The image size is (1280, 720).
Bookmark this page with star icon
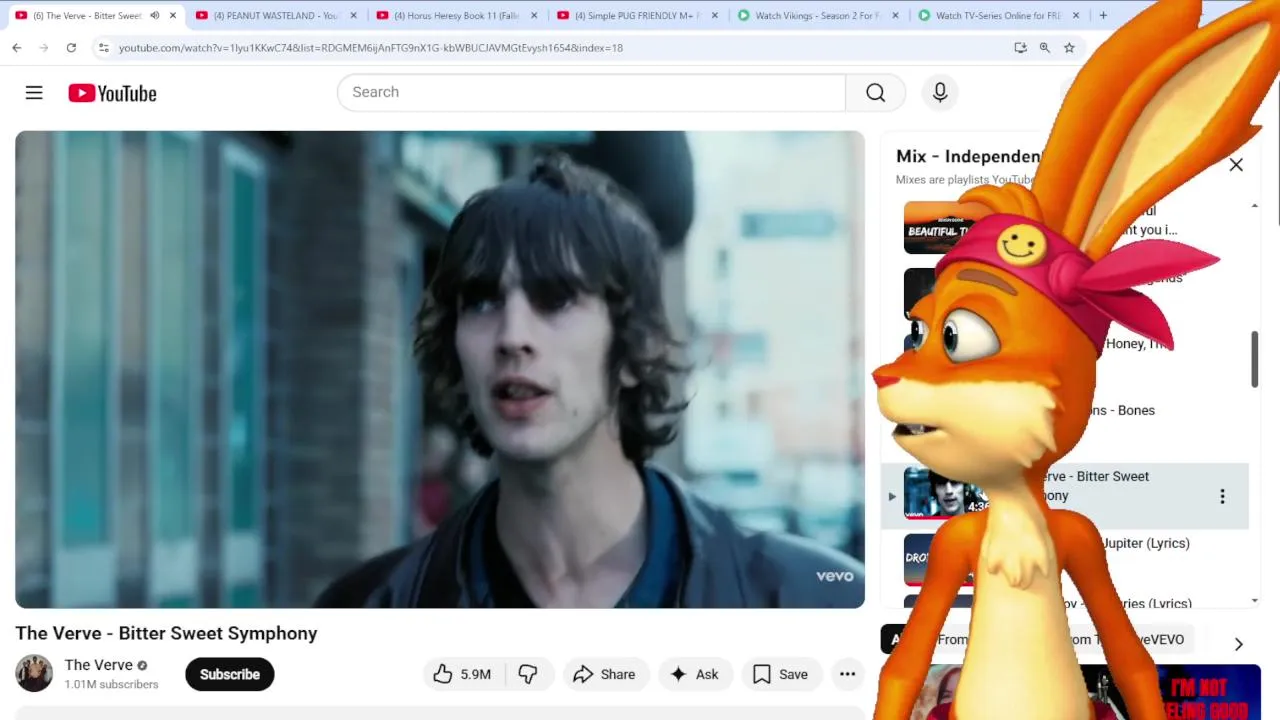click(x=1069, y=47)
